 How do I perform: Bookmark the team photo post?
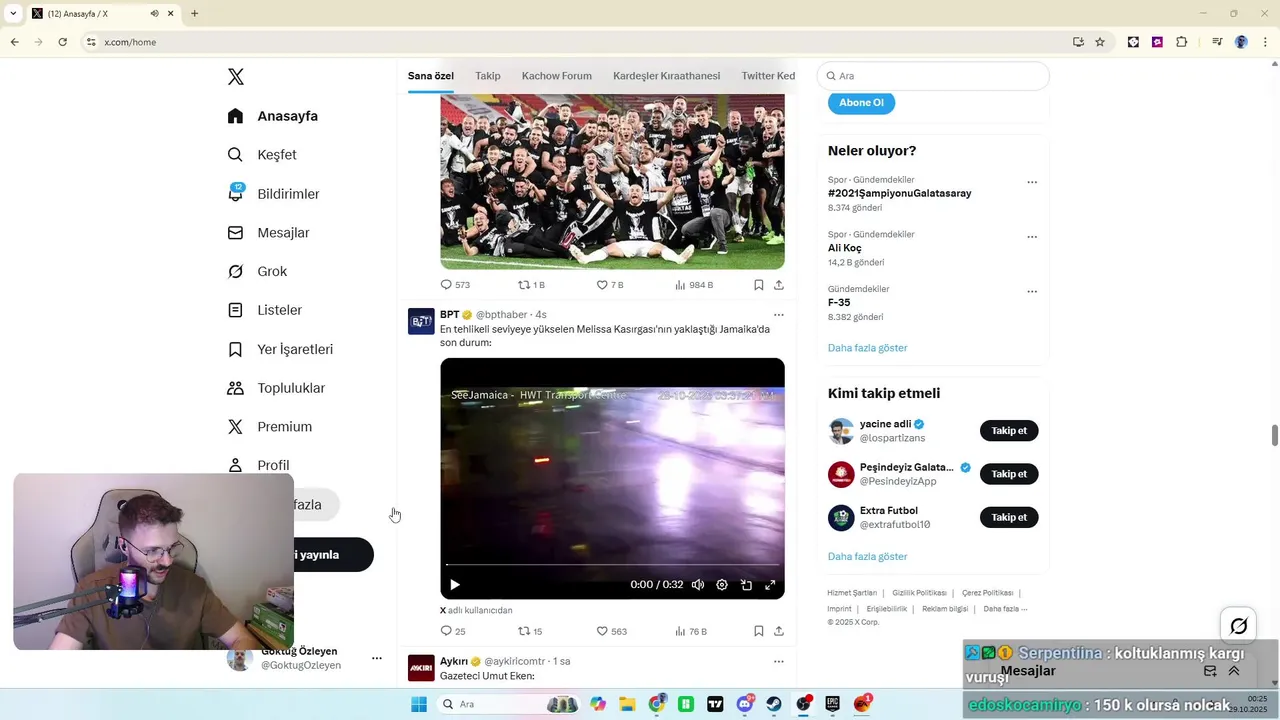click(x=759, y=285)
